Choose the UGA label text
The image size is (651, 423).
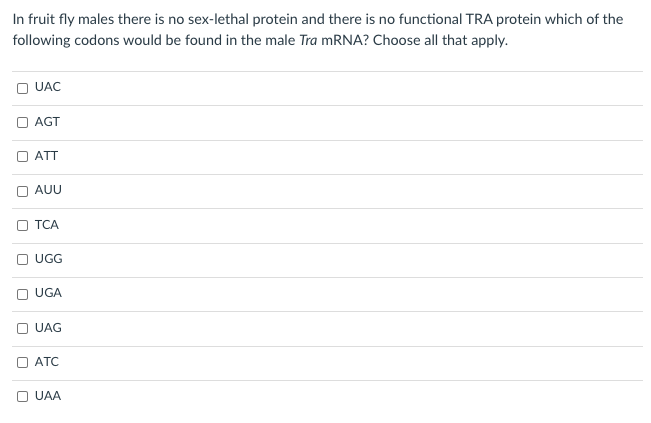[x=48, y=293]
